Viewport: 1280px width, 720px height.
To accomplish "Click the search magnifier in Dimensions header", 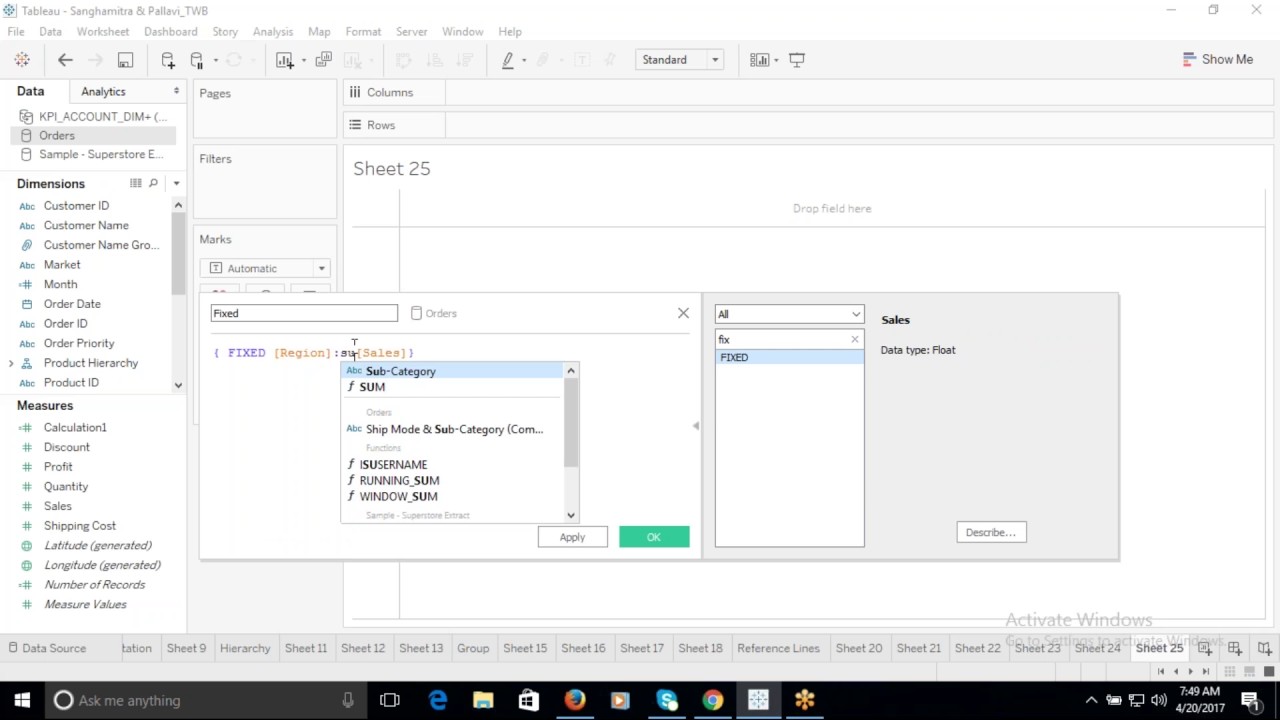I will (153, 183).
